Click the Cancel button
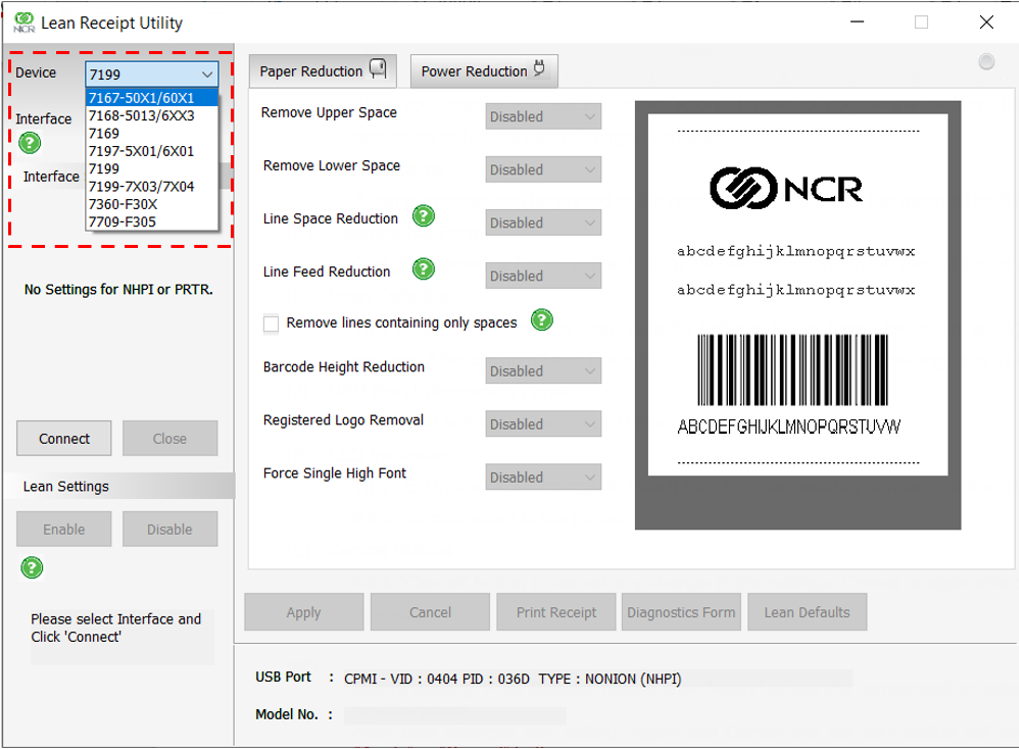This screenshot has height=749, width=1019. (430, 612)
